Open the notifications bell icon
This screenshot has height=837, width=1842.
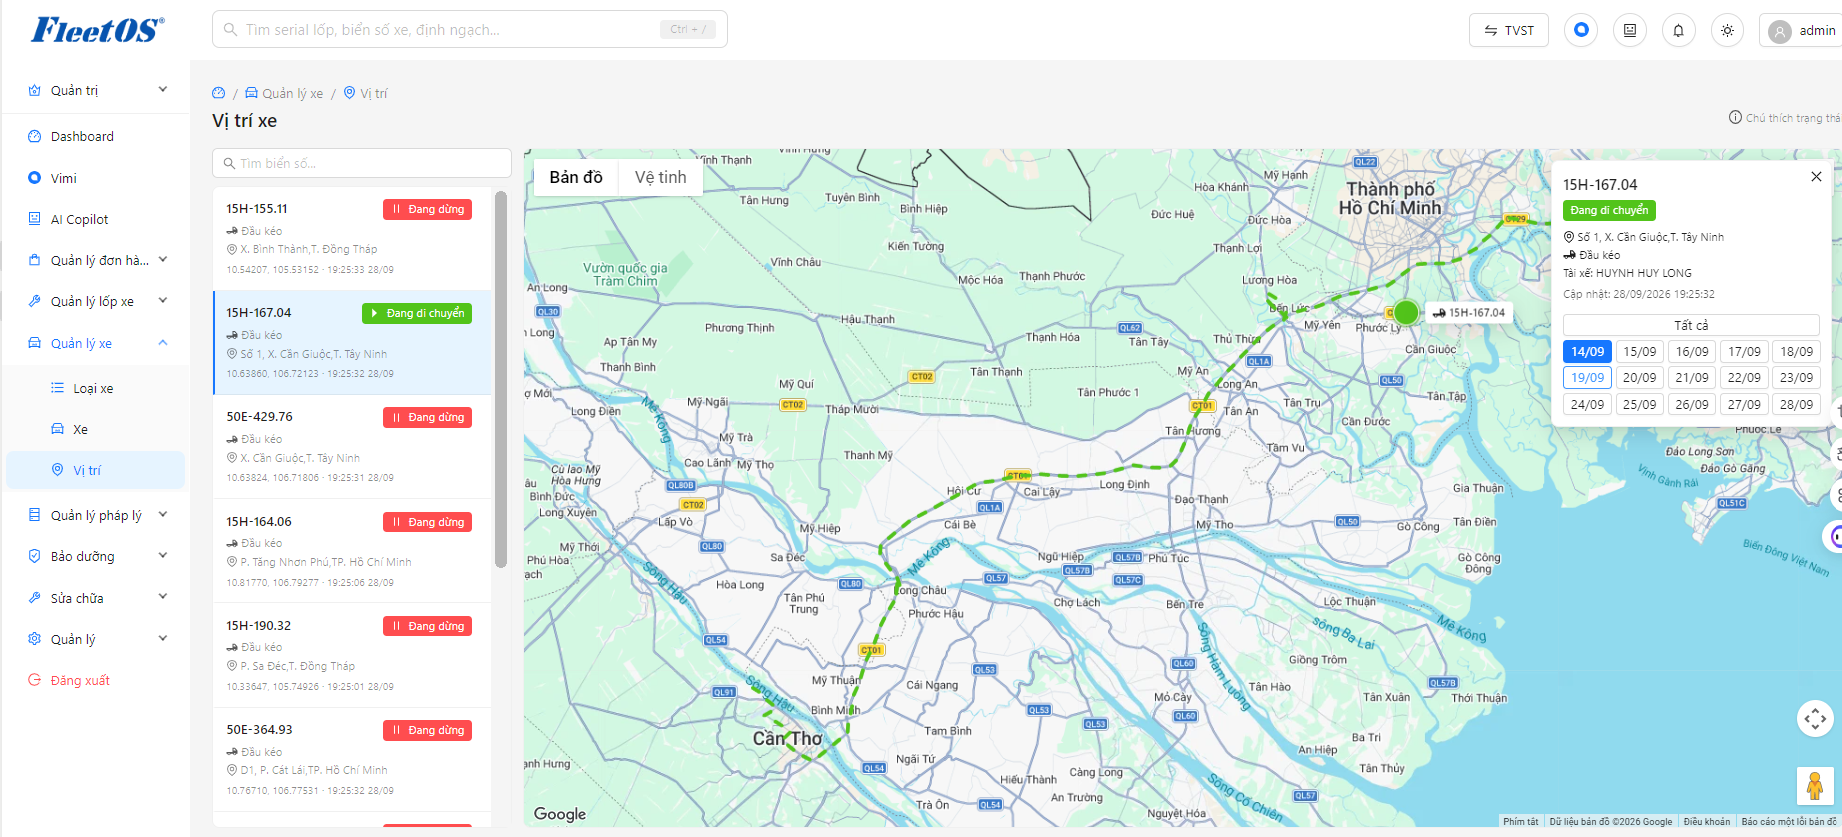point(1678,30)
